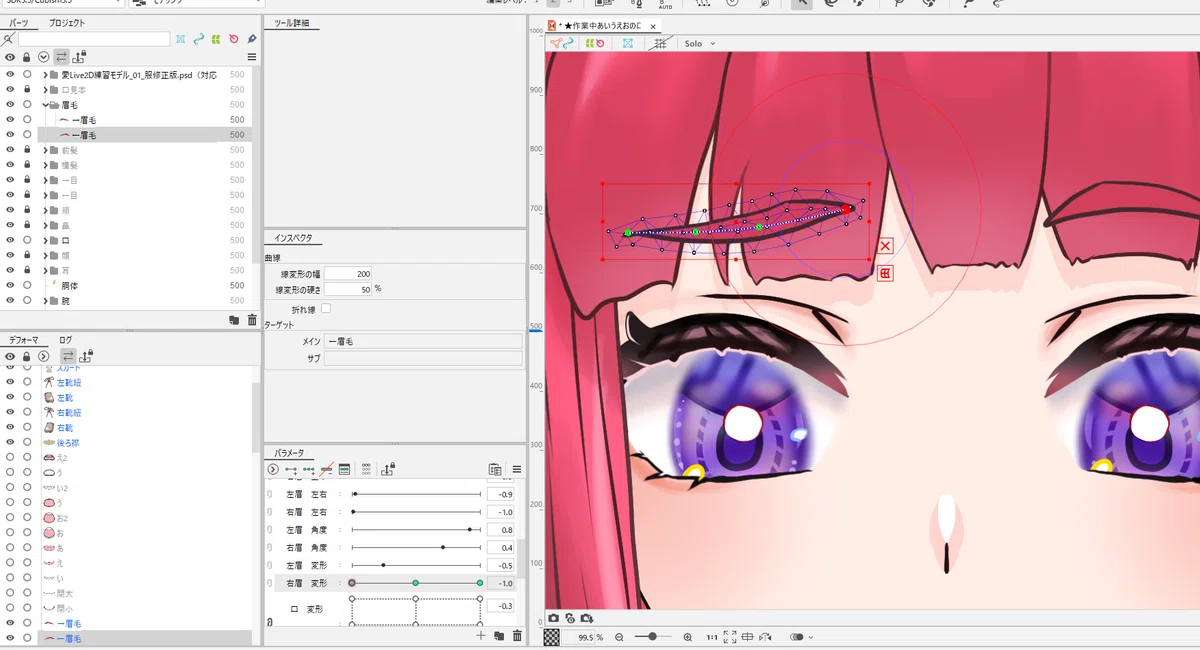The height and width of the screenshot is (650, 1200).
Task: Click the crossed grid icon in canvas toolbar
Action: [x=660, y=43]
